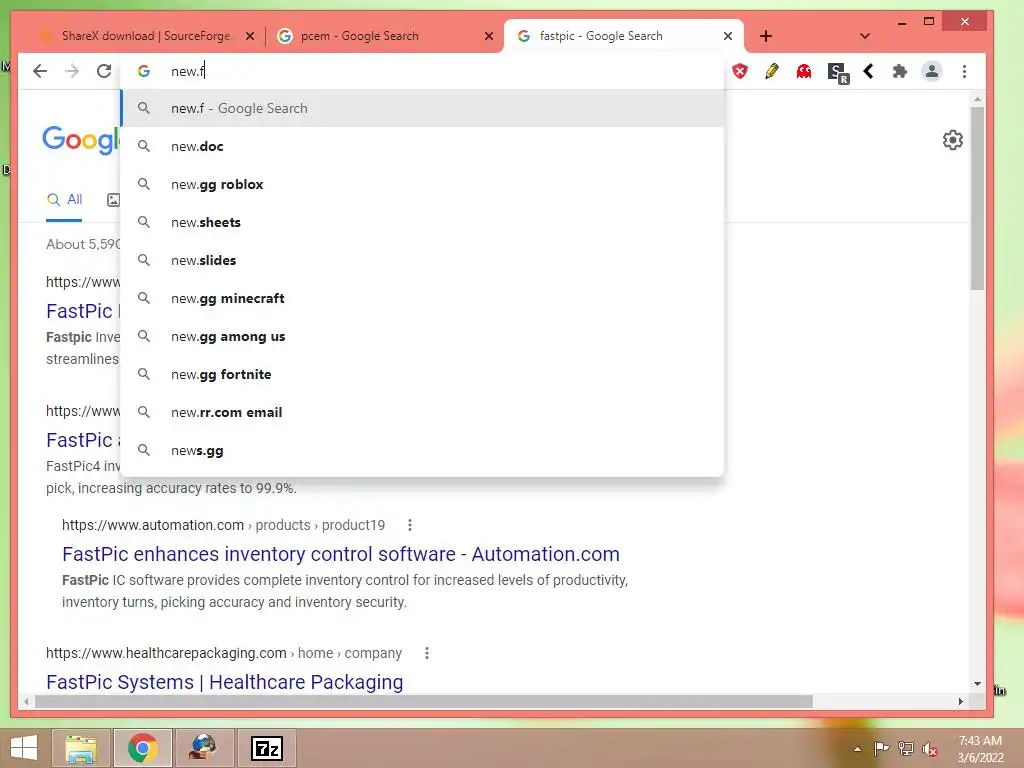
Task: Switch to pcem Google Search tab
Action: [x=385, y=36]
